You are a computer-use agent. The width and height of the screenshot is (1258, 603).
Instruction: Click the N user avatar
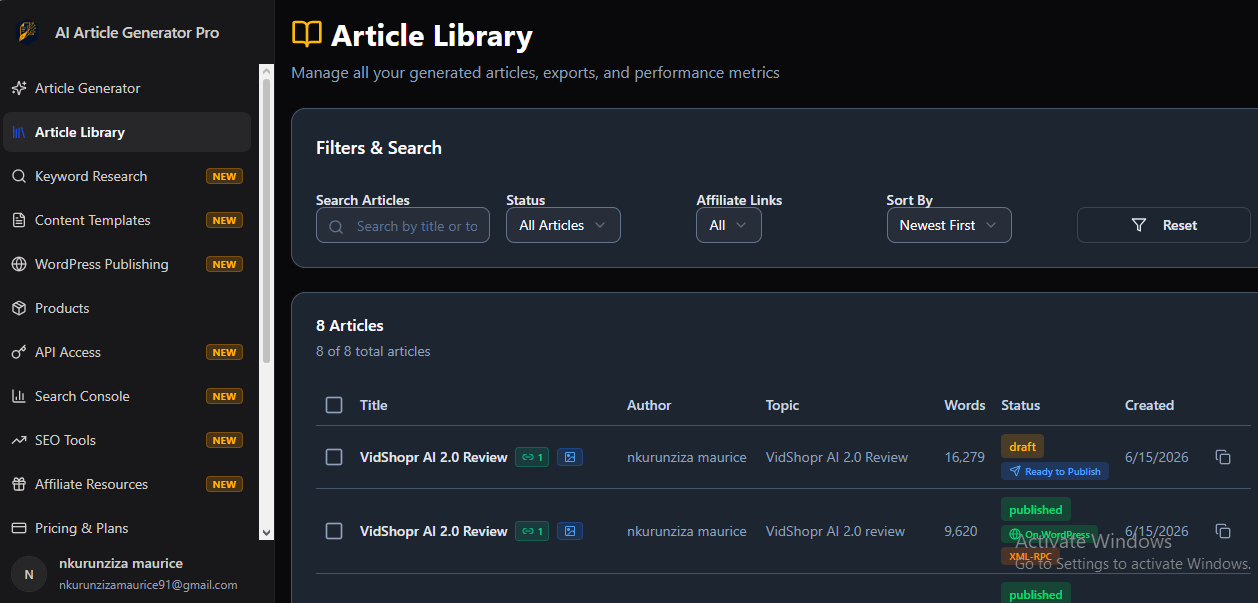[x=29, y=574]
